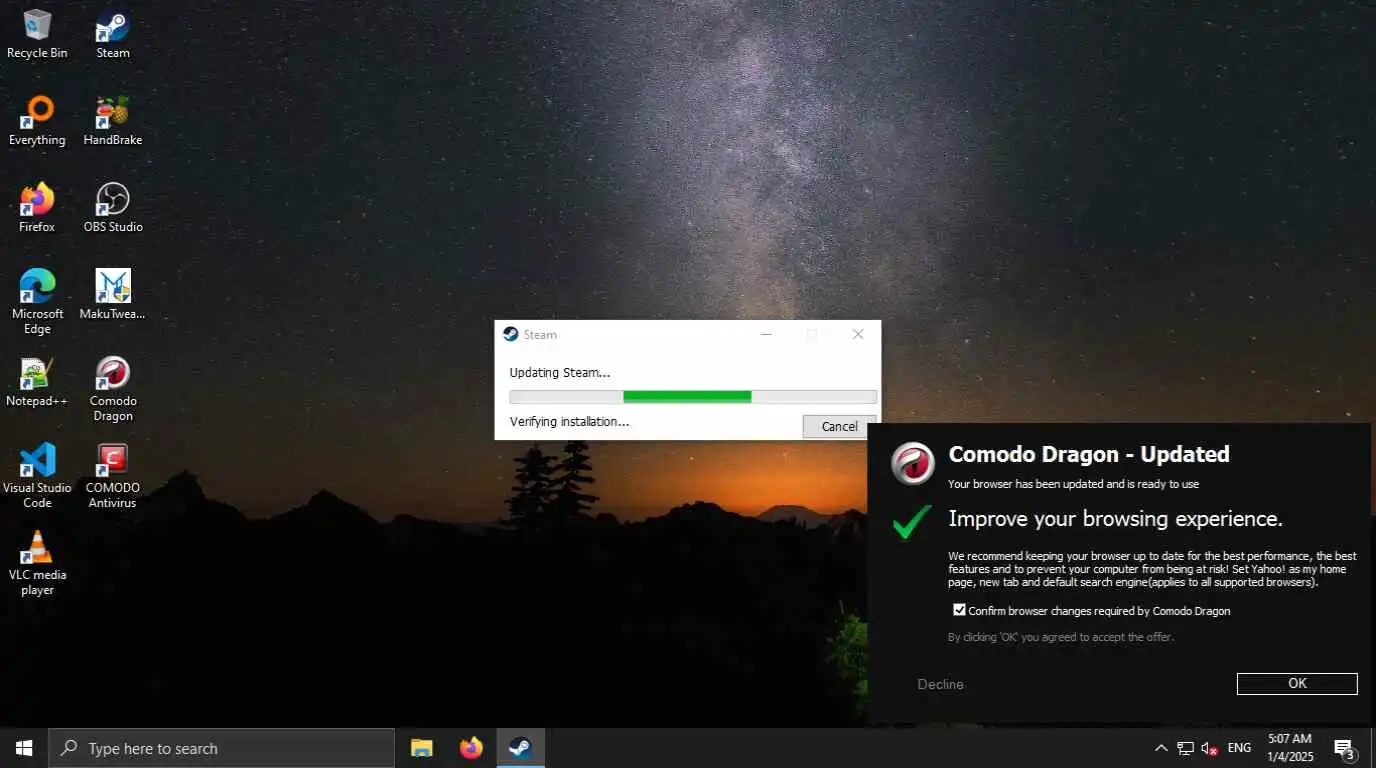Click the green checkmark in Comodo popup
This screenshot has height=768, width=1376.
[911, 521]
